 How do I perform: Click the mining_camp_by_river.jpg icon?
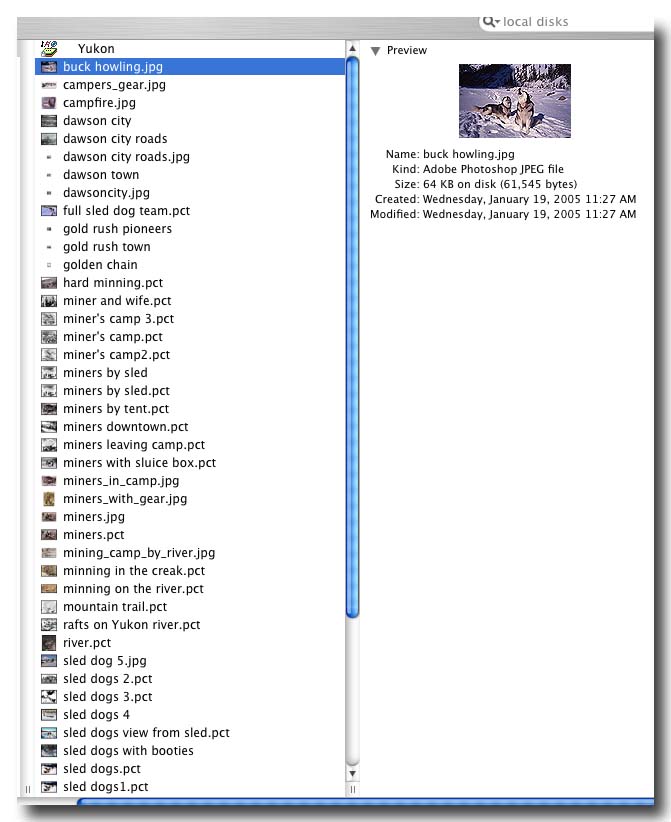tap(49, 553)
